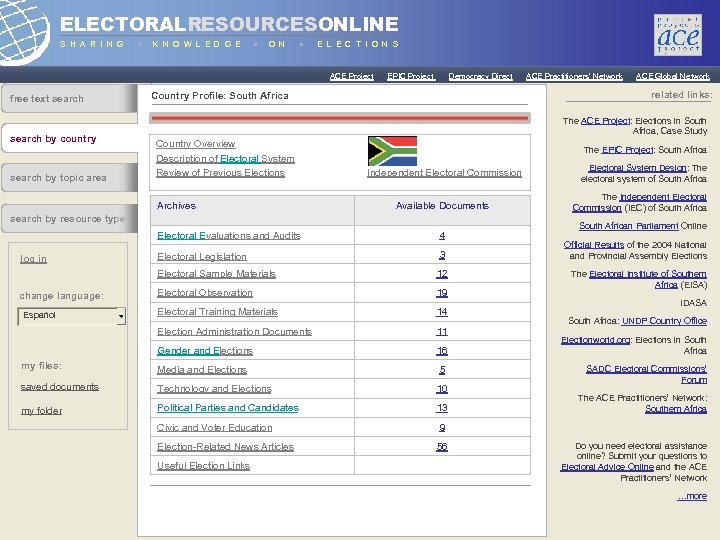Screen dimensions: 720x540
Task: Open the EPIC Project top navigation link
Action: tap(411, 76)
